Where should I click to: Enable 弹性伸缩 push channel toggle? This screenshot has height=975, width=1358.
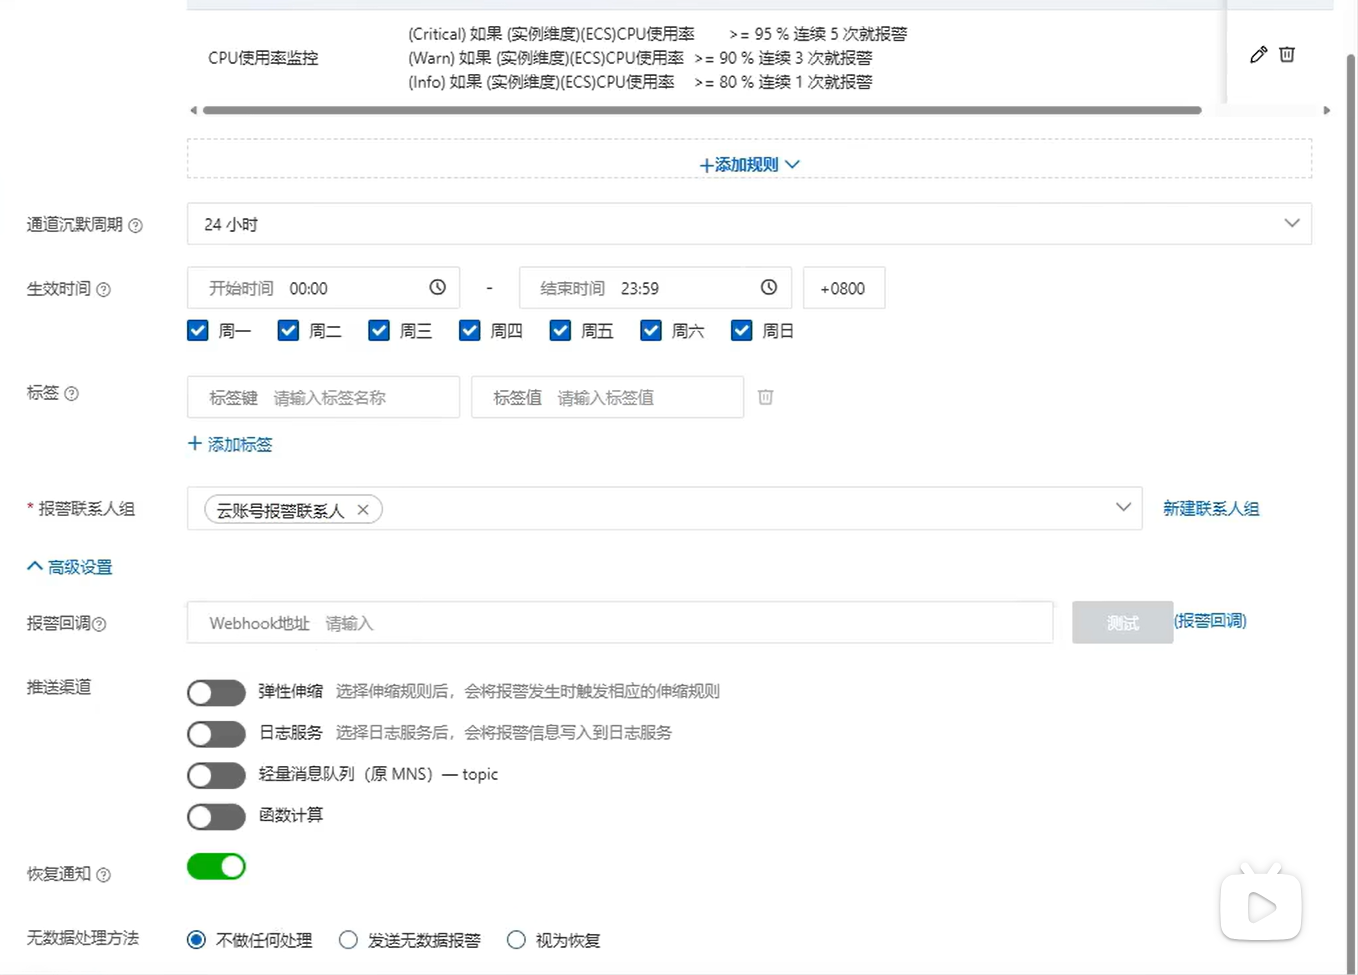(x=216, y=693)
